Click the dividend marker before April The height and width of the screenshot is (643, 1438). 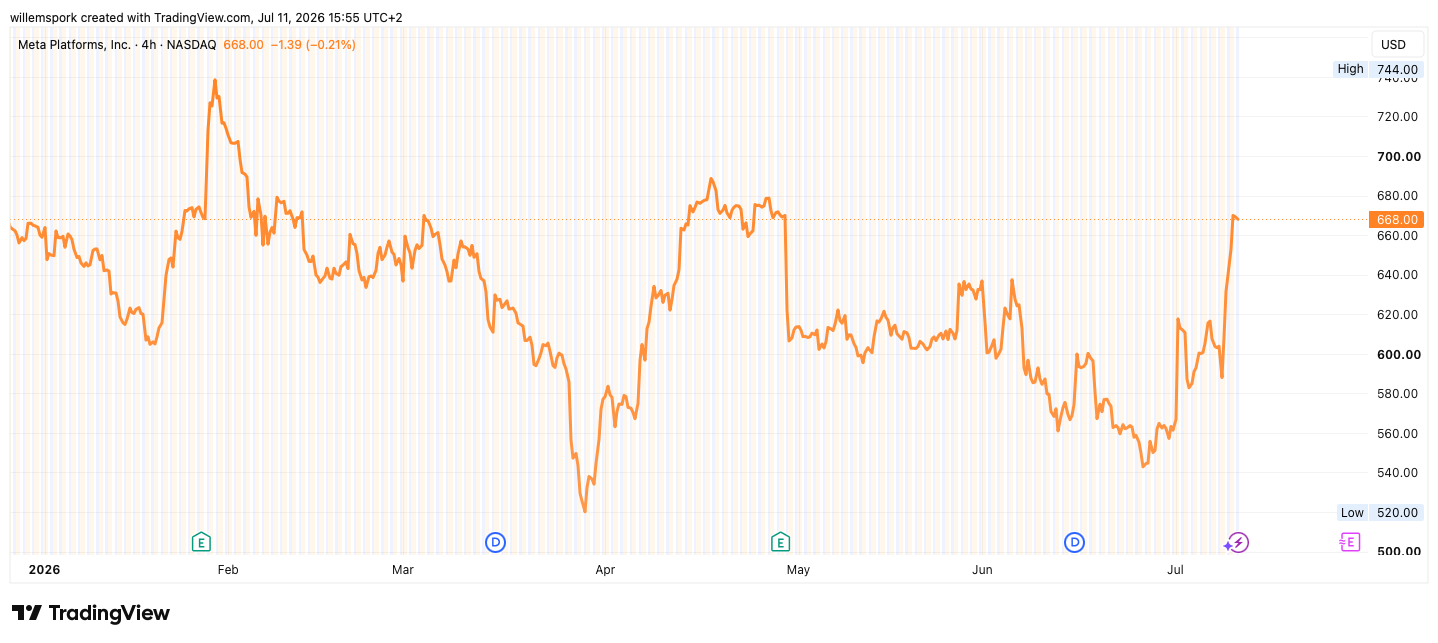pyautogui.click(x=495, y=542)
